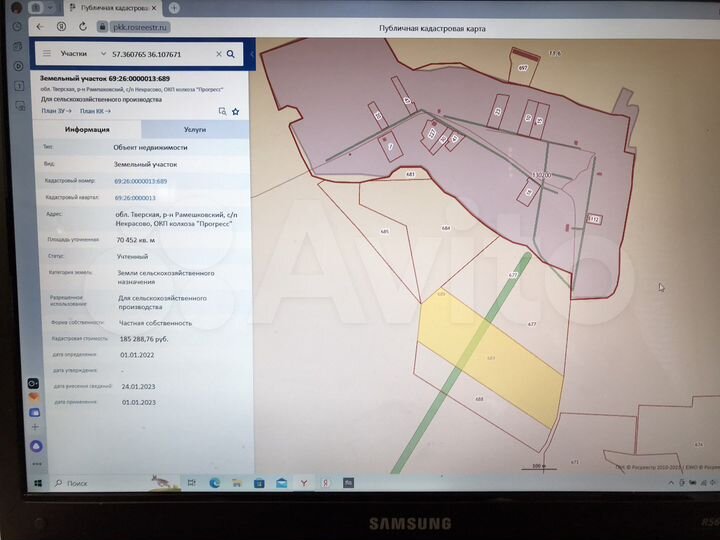The image size is (720, 540).
Task: Open a new browser tab
Action: [x=174, y=8]
